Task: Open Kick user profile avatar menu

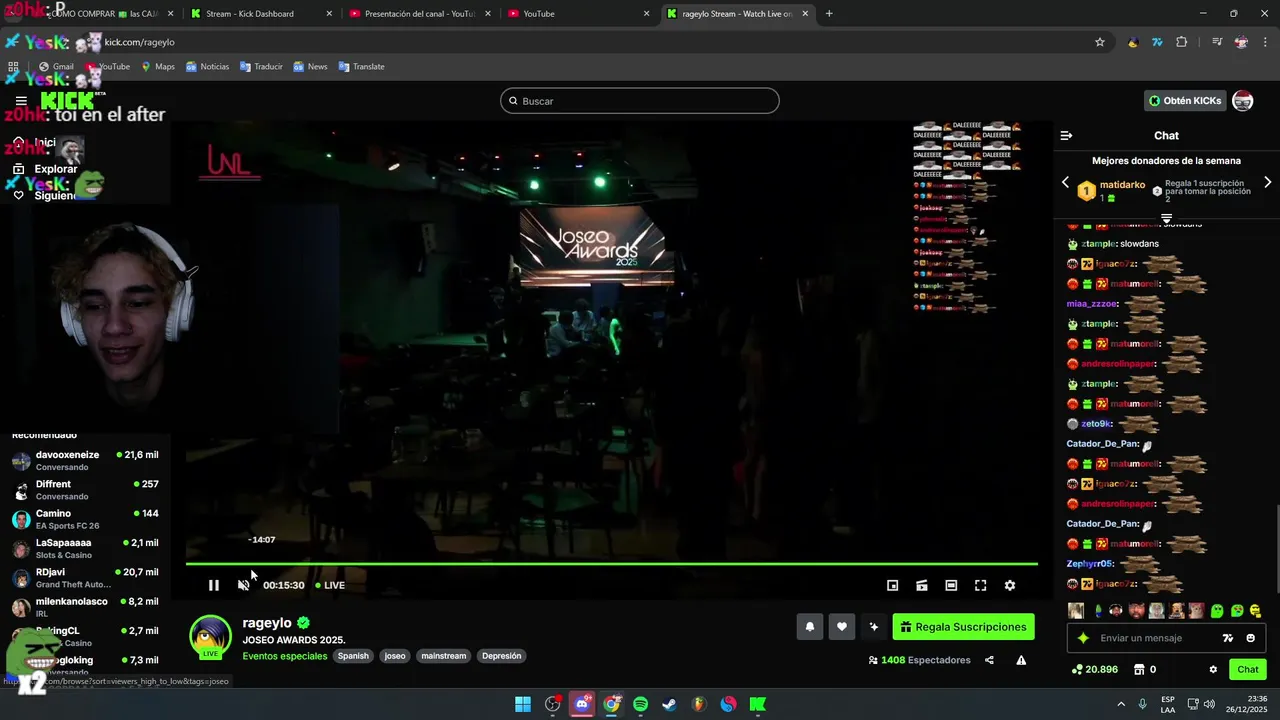Action: pos(1243,101)
